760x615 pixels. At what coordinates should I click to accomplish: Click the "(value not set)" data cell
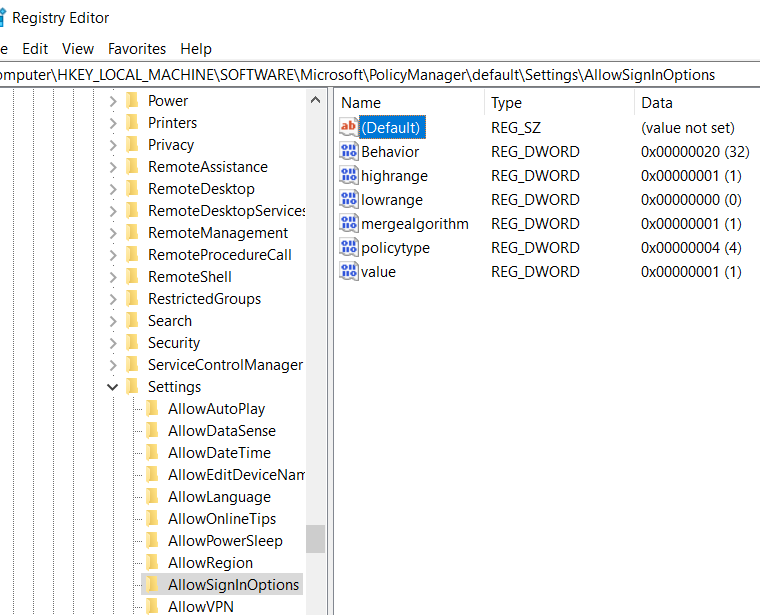click(688, 127)
